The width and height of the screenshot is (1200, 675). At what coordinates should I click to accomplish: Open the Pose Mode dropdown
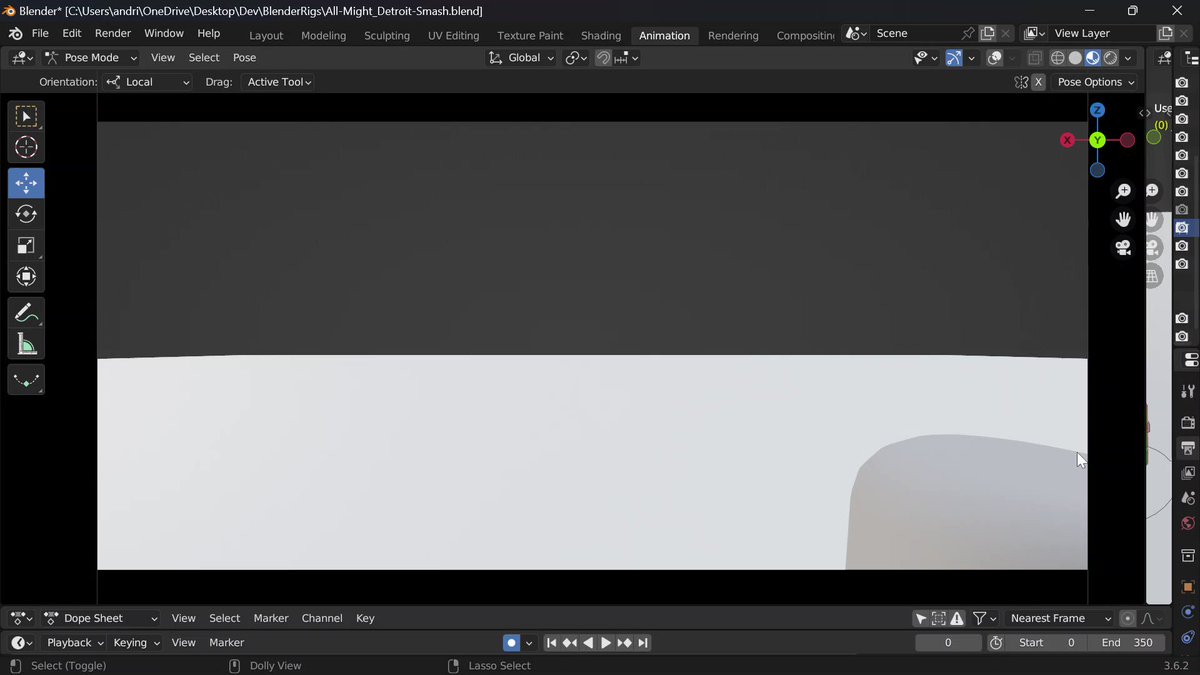click(x=90, y=58)
